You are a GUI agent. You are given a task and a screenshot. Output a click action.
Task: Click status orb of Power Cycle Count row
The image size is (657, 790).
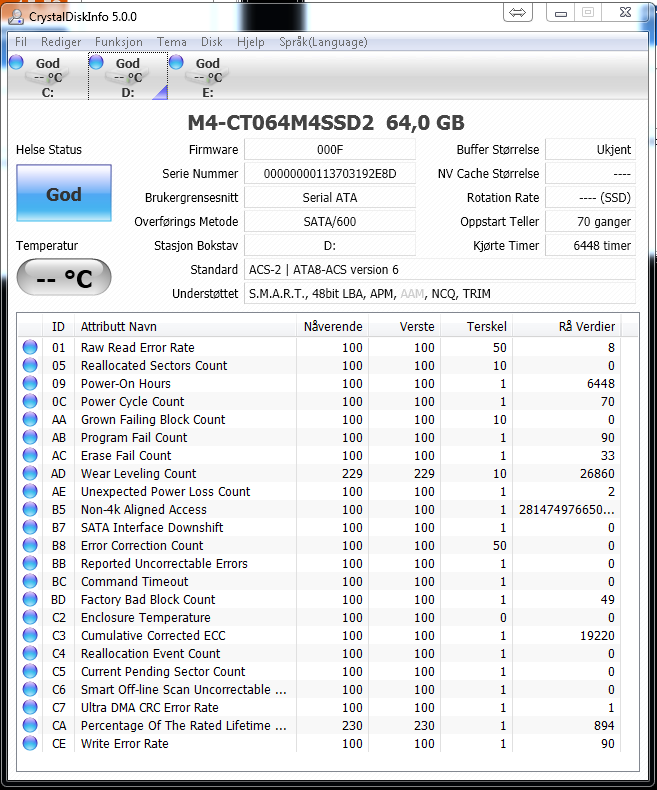[30, 402]
